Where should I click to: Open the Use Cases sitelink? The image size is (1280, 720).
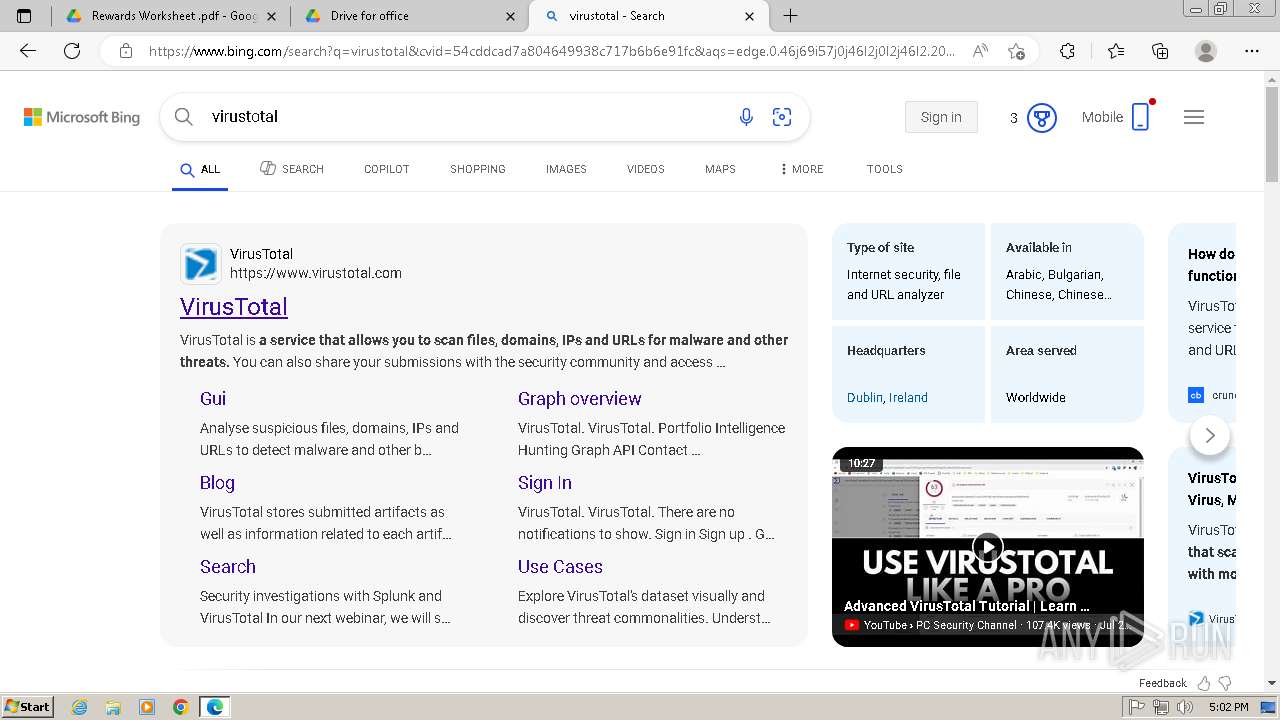560,566
